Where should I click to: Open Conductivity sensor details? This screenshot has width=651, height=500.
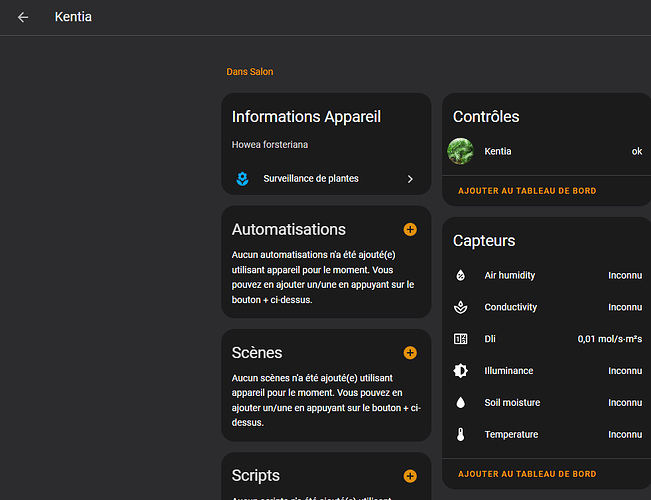point(546,307)
